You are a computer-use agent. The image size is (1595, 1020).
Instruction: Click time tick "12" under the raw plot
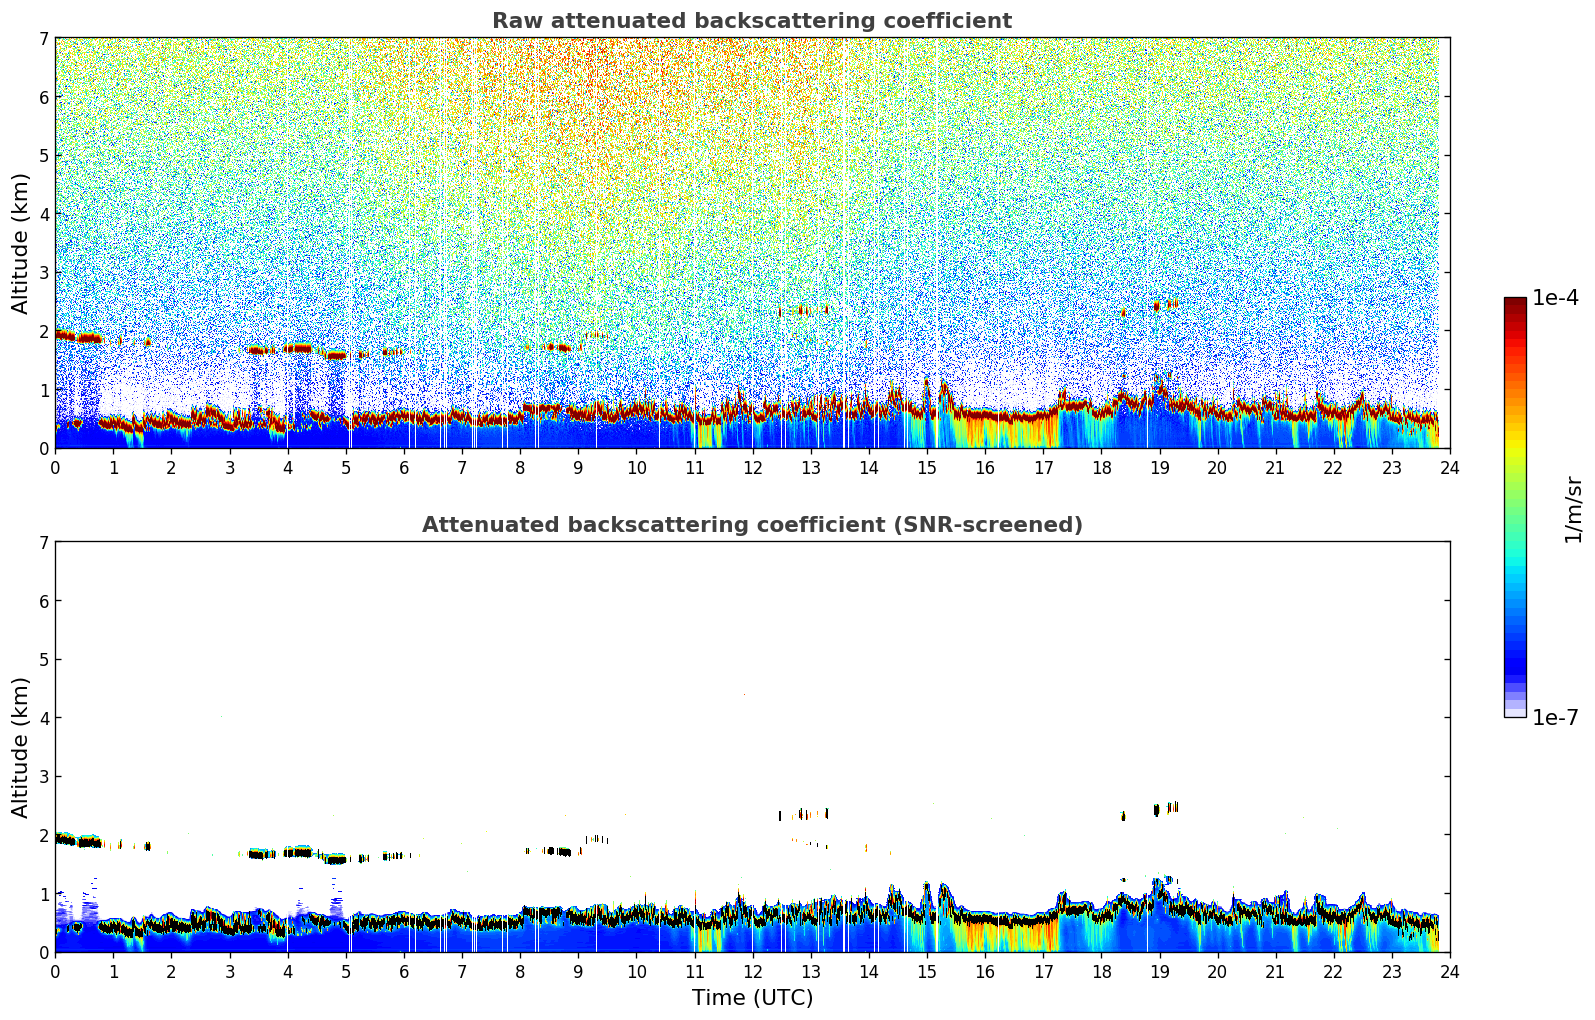[752, 467]
